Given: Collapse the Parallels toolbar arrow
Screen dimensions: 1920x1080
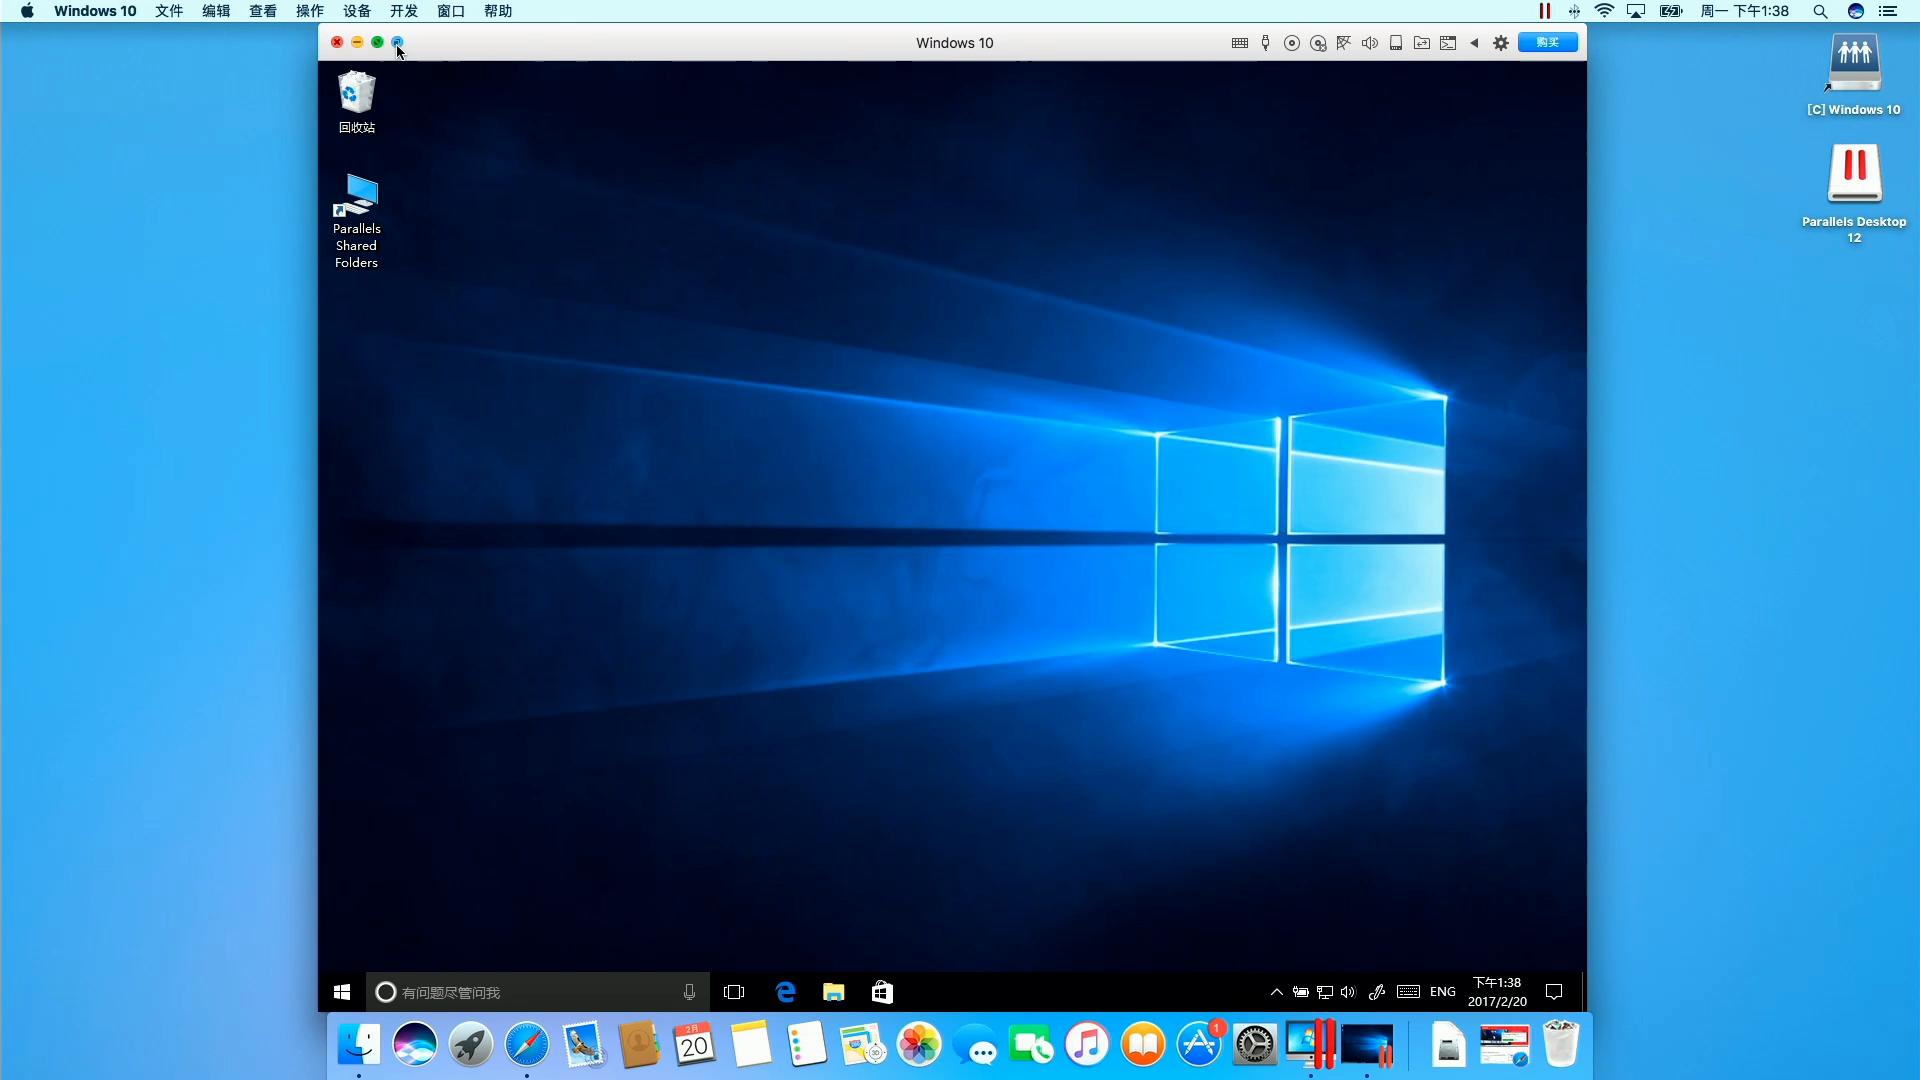Looking at the screenshot, I should [x=1474, y=43].
